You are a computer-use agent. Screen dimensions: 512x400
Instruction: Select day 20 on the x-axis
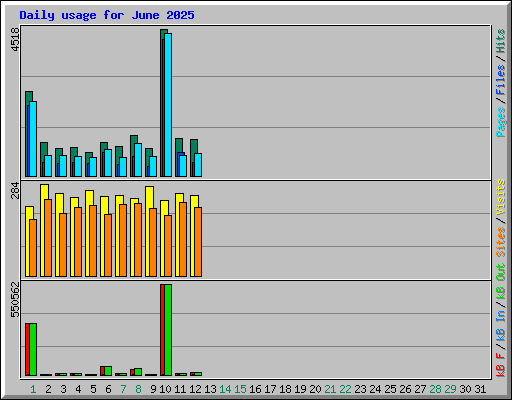click(315, 389)
